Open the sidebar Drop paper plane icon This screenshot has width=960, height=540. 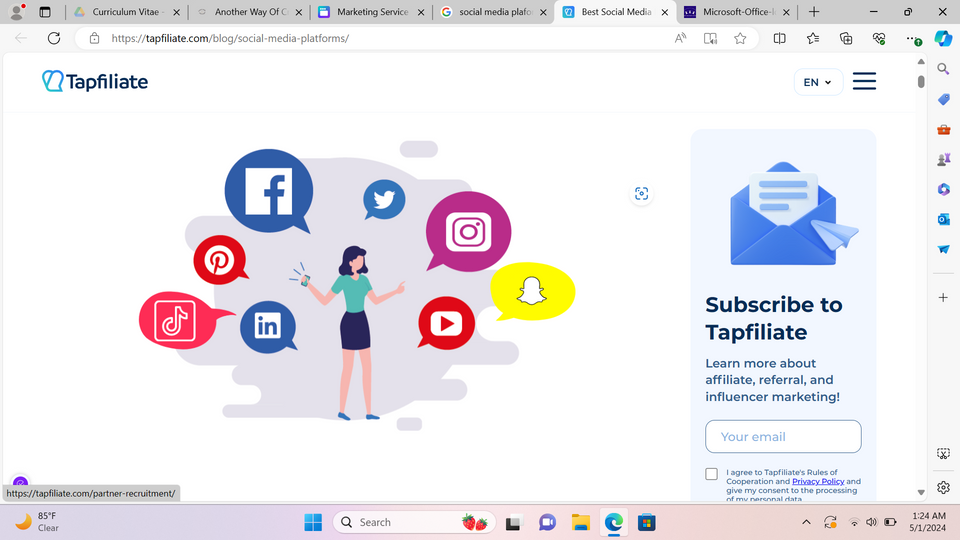[943, 249]
